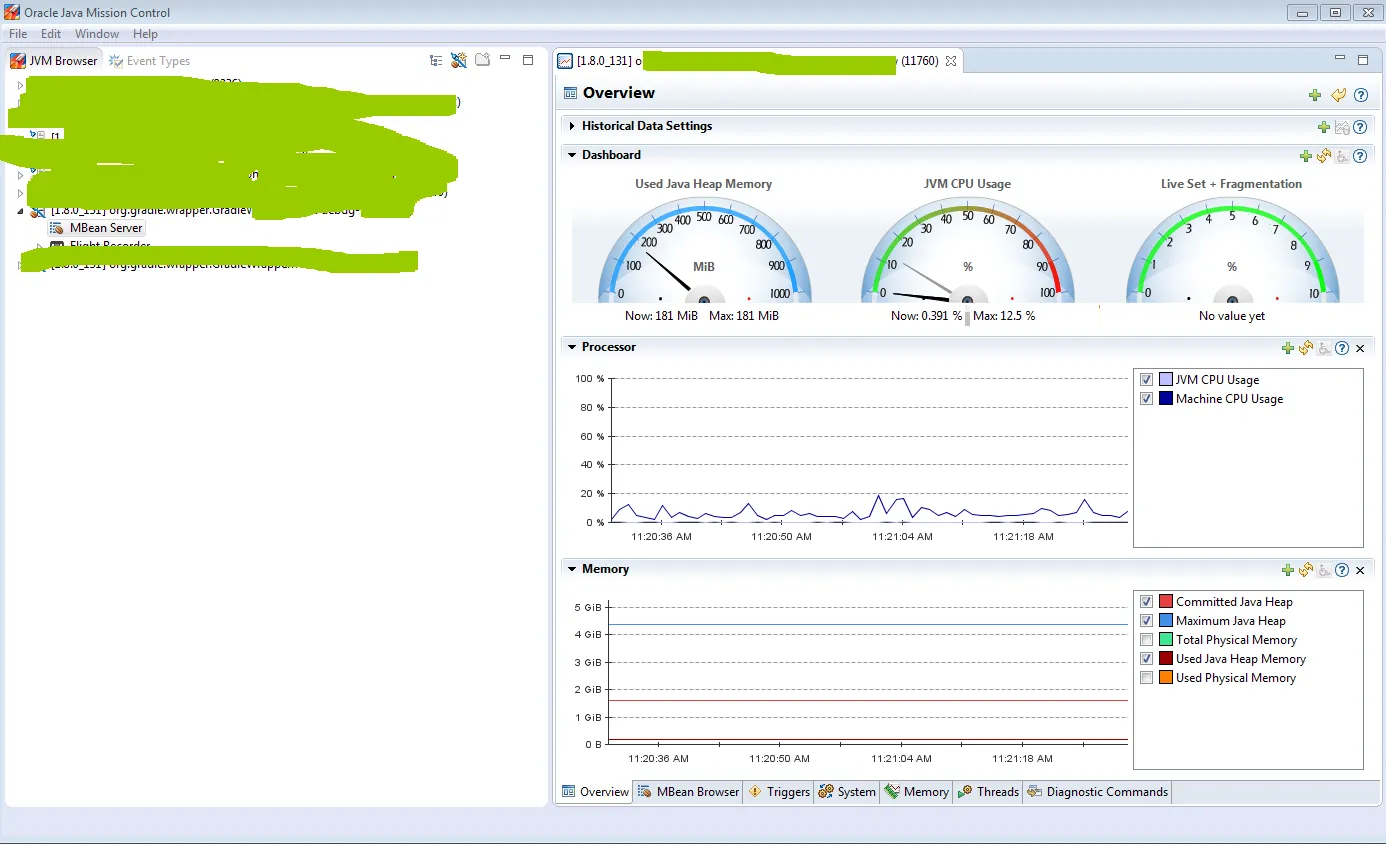Viewport: 1386px width, 844px height.
Task: Click the JVM CPU Usage dial
Action: 967,250
